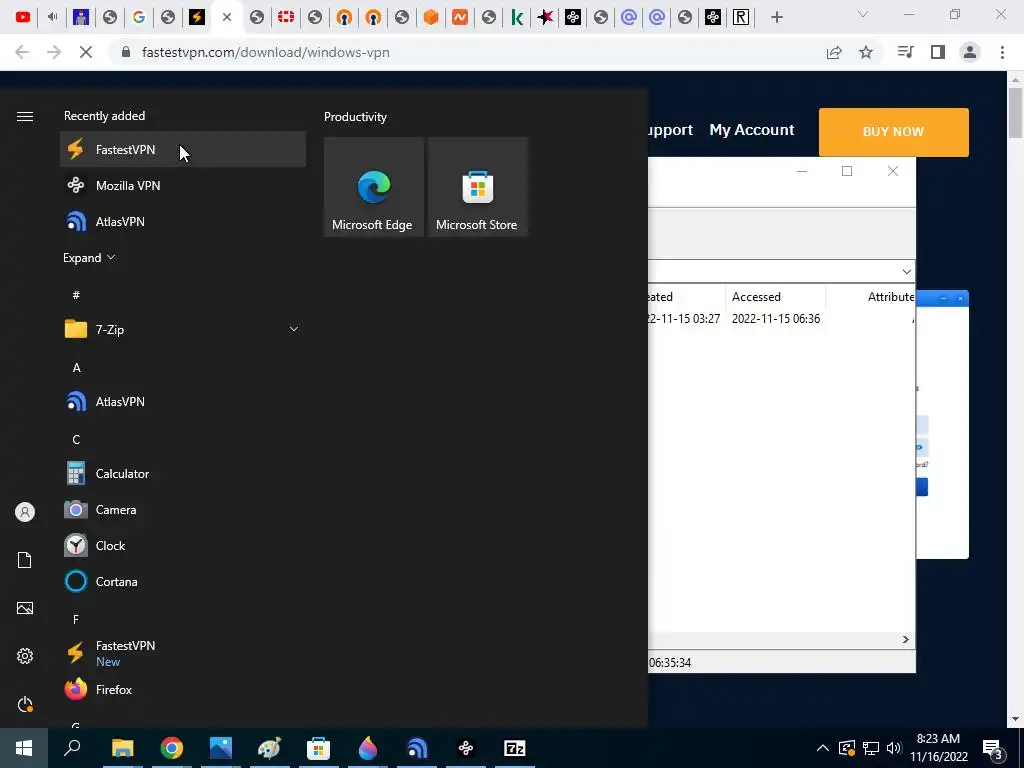
Task: Click the volume tray icon
Action: [x=894, y=748]
